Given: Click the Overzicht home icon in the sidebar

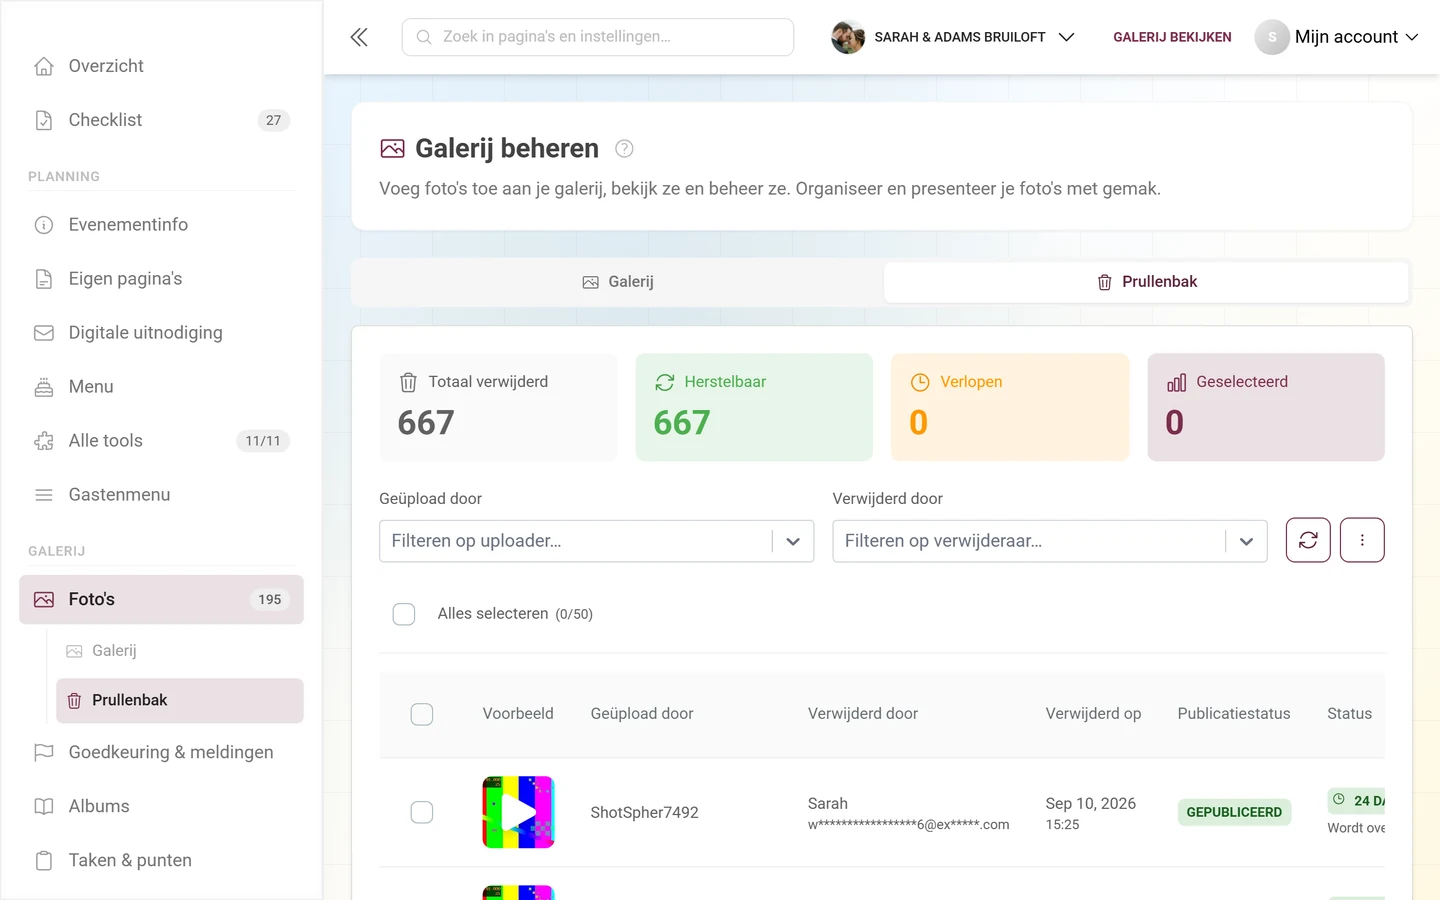Looking at the screenshot, I should pyautogui.click(x=44, y=66).
